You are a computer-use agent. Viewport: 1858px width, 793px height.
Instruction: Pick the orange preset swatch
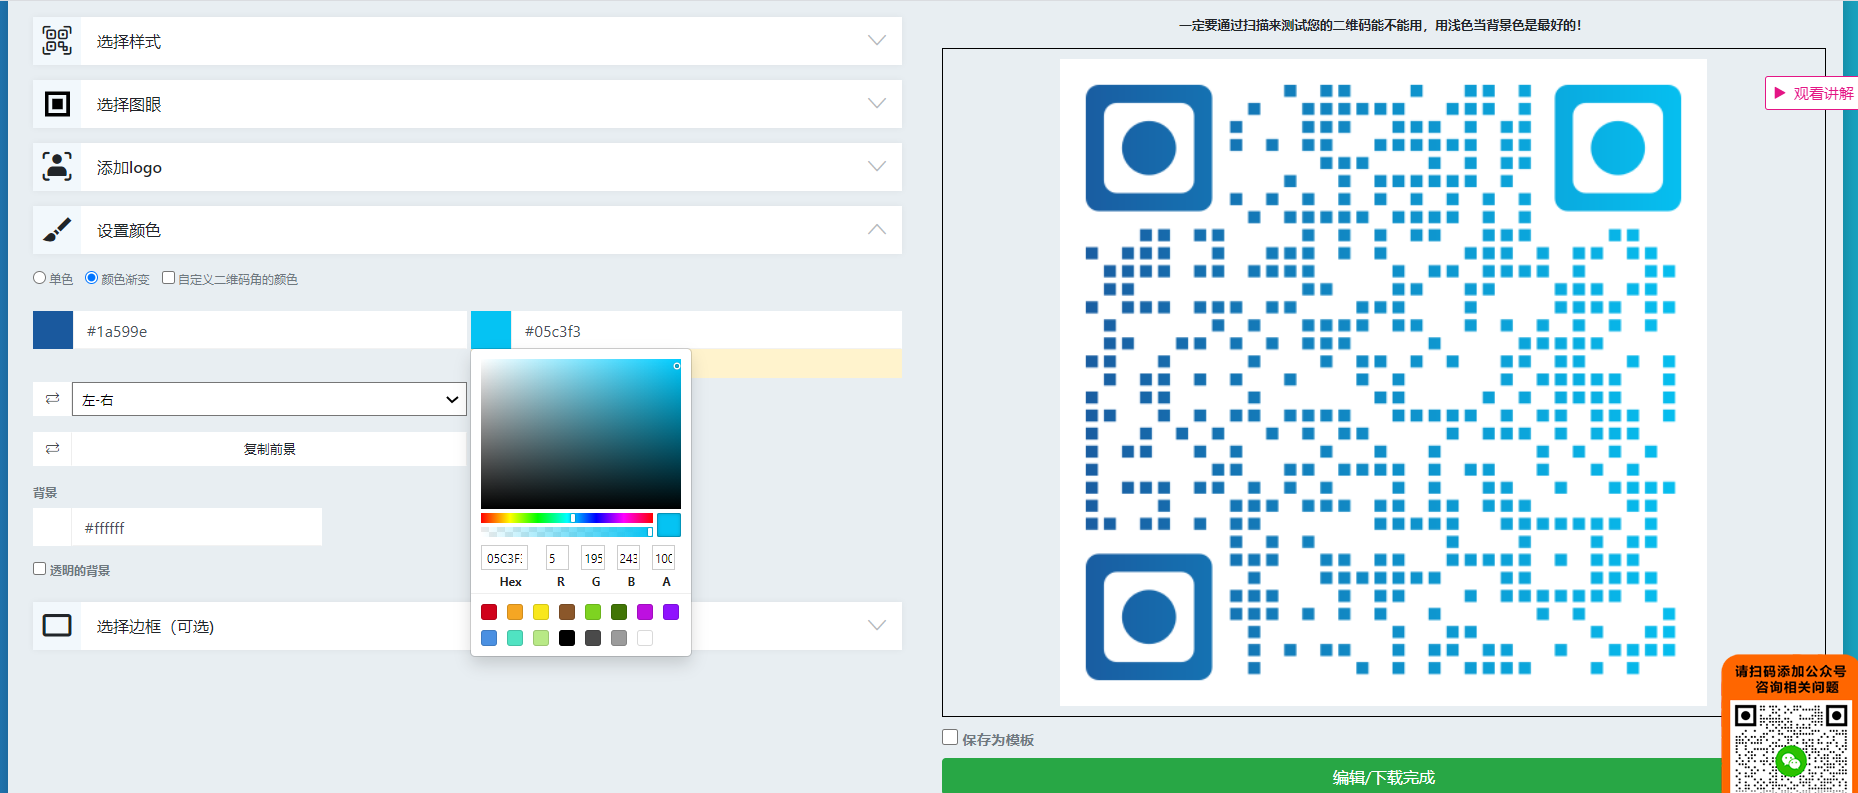pos(515,612)
